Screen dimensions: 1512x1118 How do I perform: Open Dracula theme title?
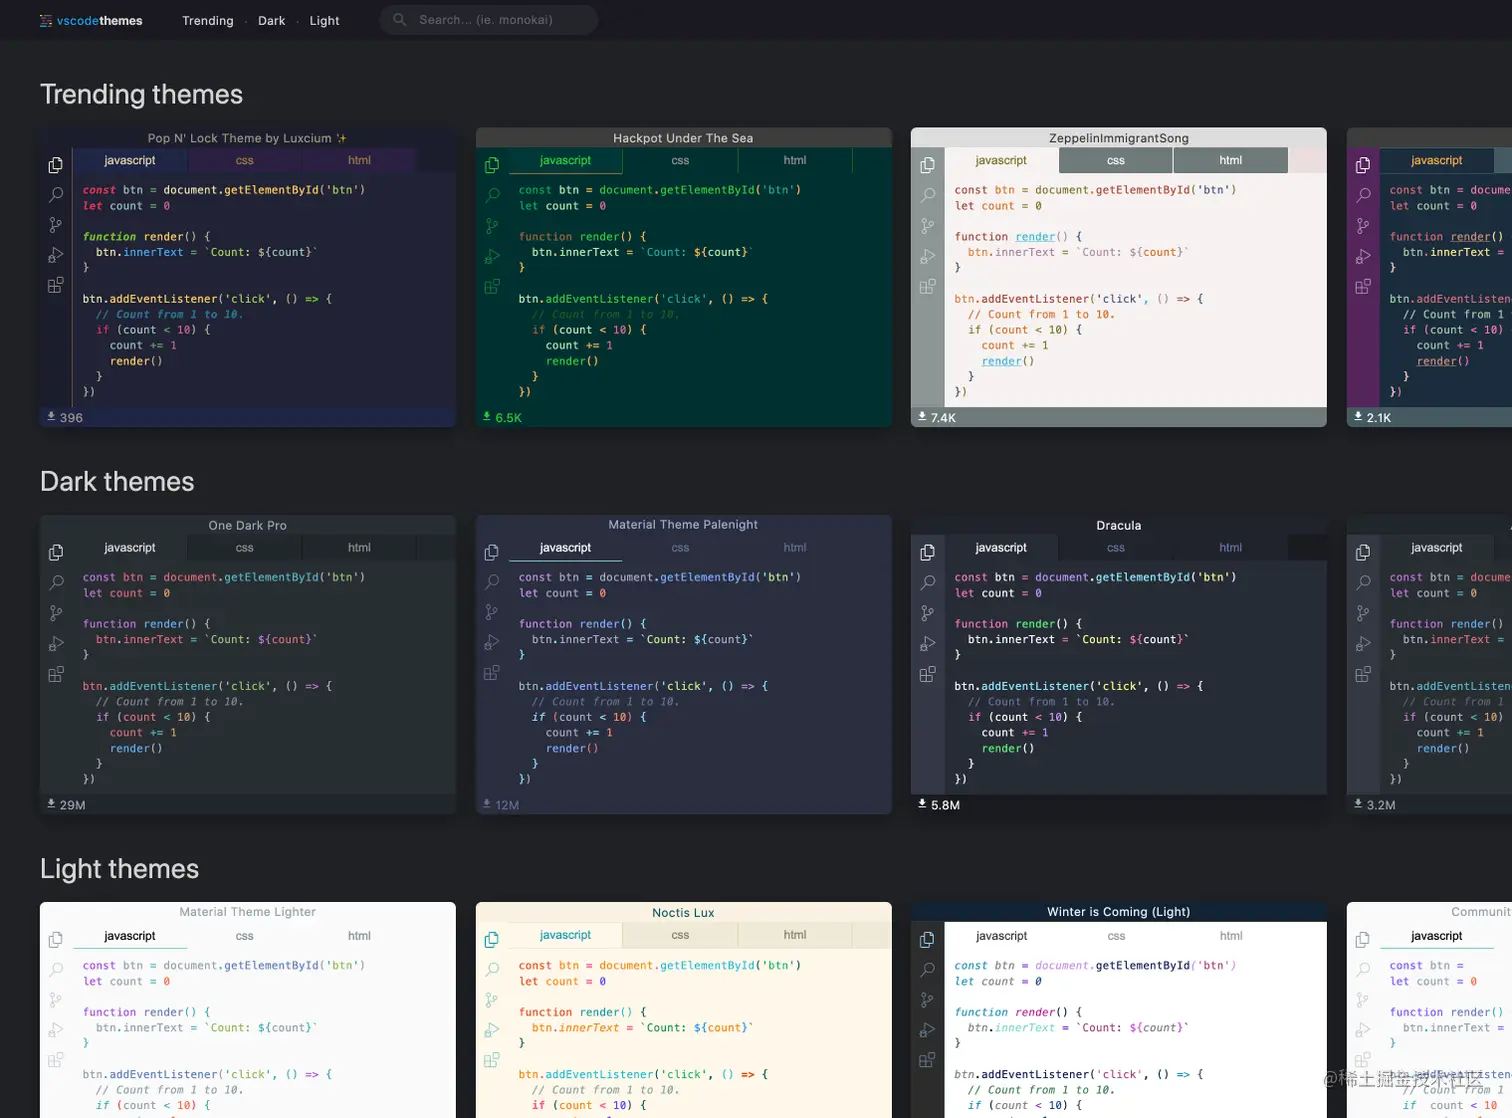pos(1119,525)
